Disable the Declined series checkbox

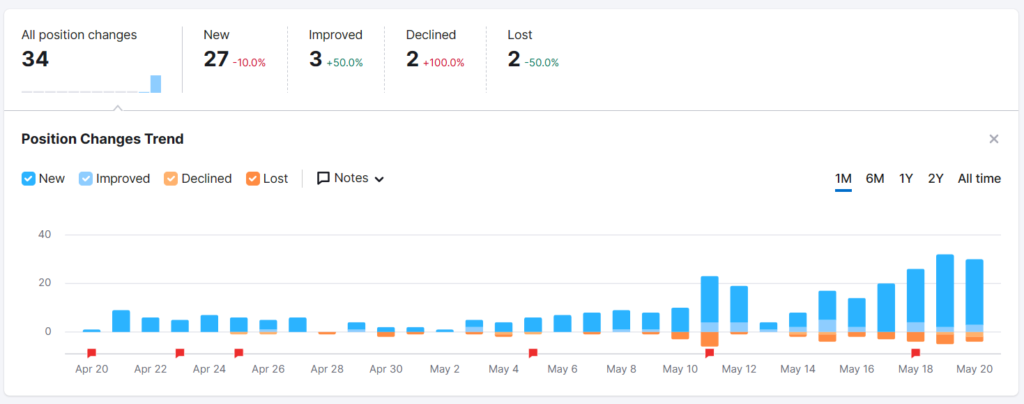click(x=170, y=179)
